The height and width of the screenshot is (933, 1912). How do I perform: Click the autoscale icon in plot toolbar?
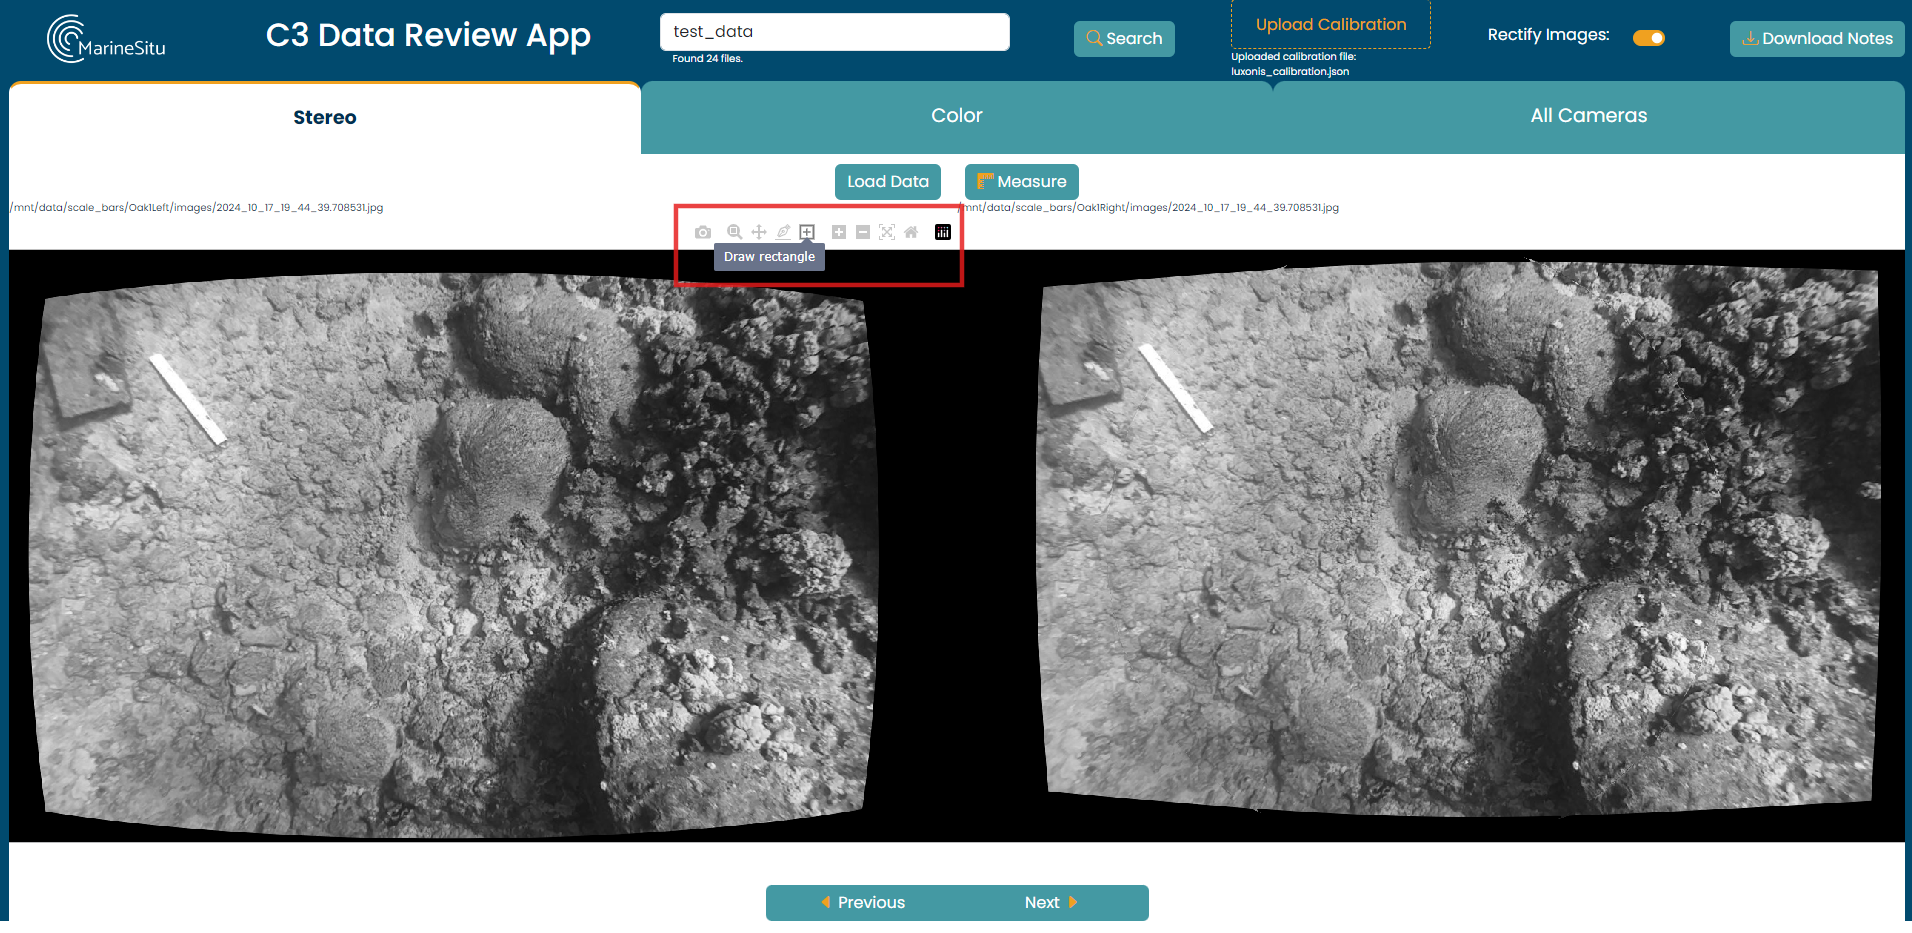[887, 232]
